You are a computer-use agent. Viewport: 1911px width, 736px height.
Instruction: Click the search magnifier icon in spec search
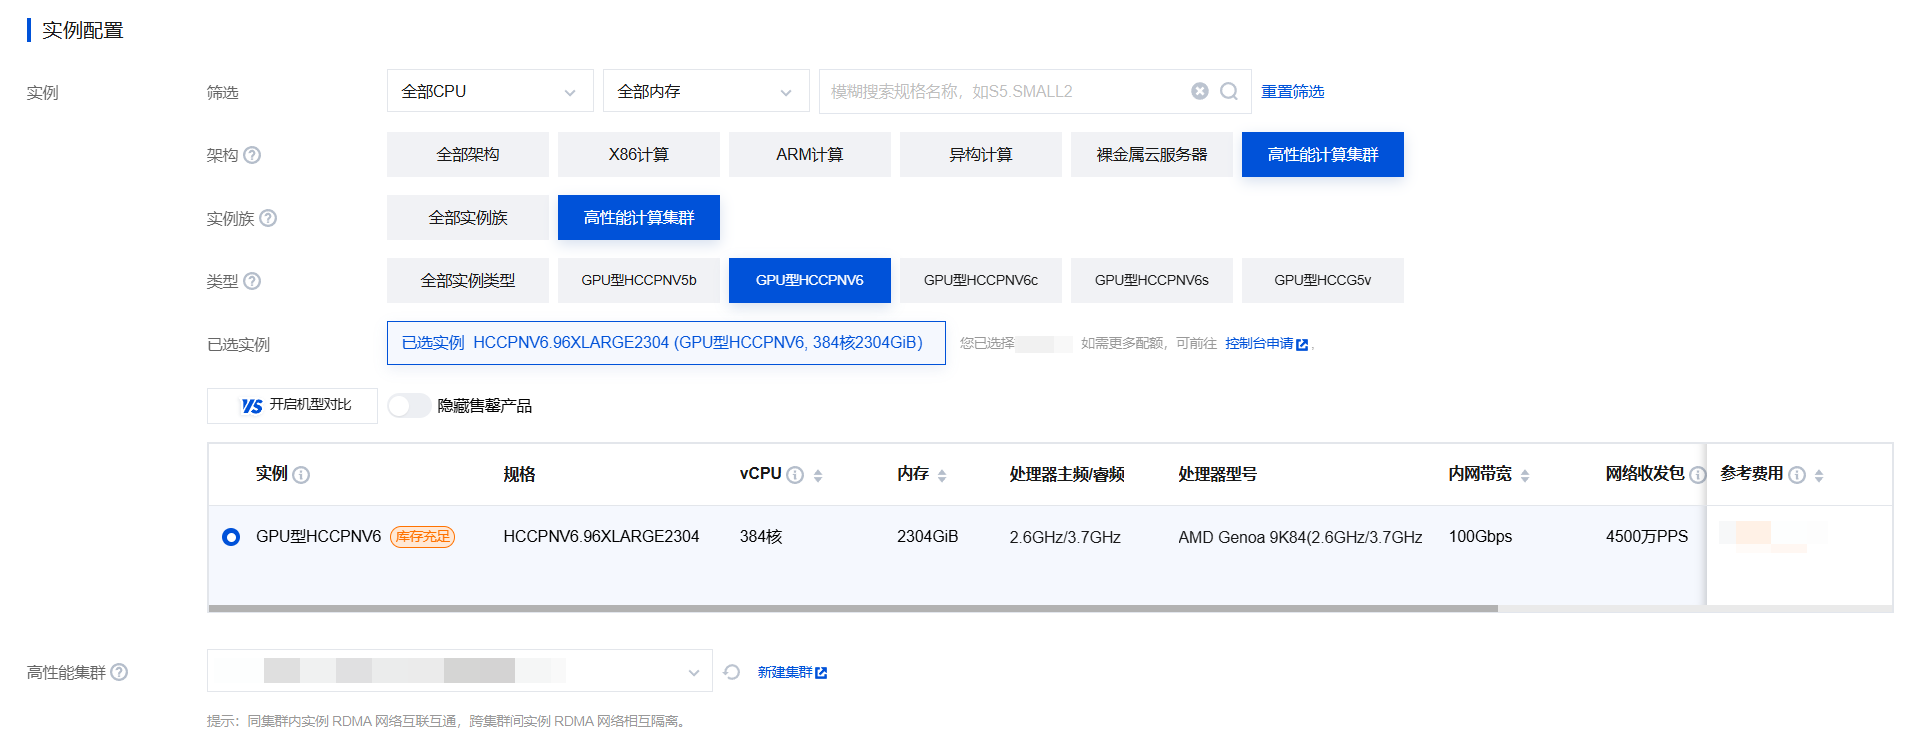click(x=1229, y=91)
